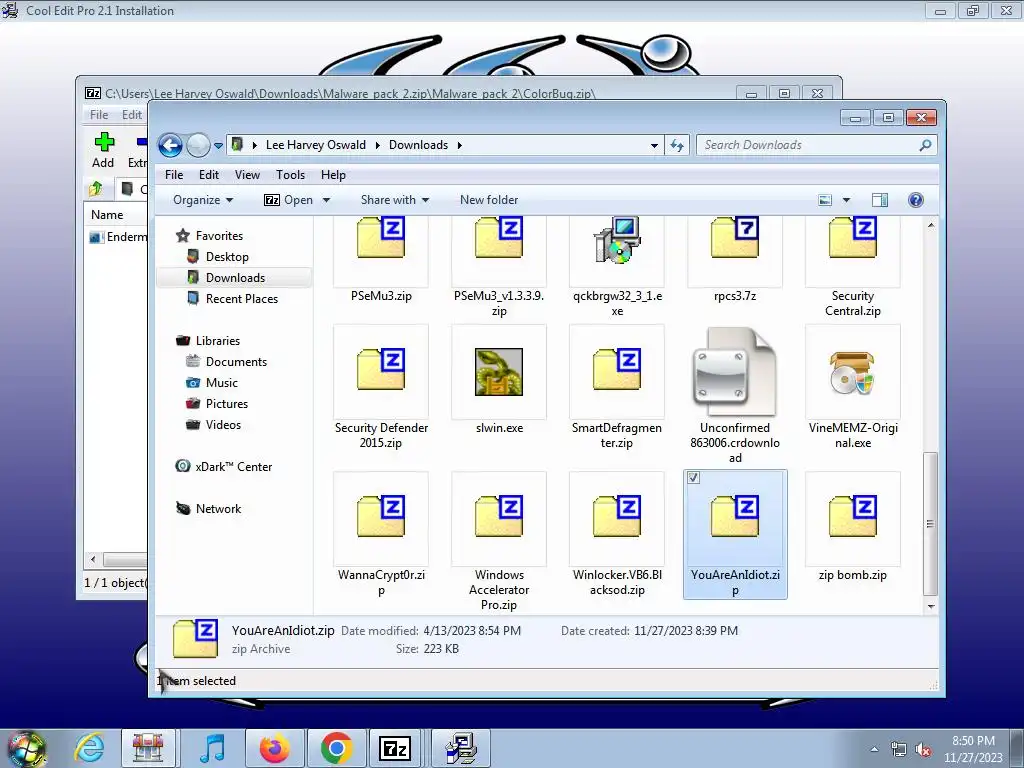The height and width of the screenshot is (768, 1024).
Task: Click the New folder button
Action: coord(488,200)
